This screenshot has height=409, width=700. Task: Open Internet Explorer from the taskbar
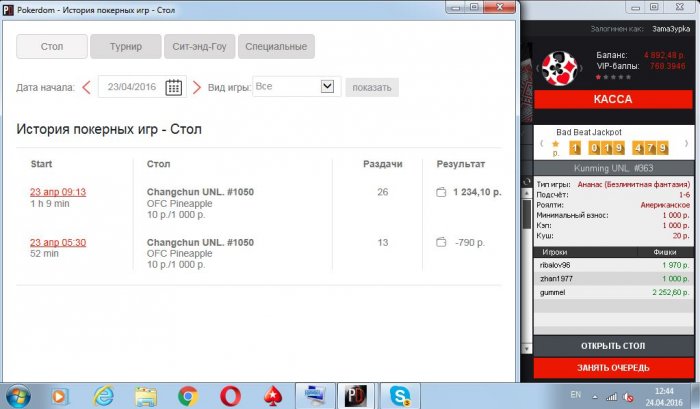(104, 396)
